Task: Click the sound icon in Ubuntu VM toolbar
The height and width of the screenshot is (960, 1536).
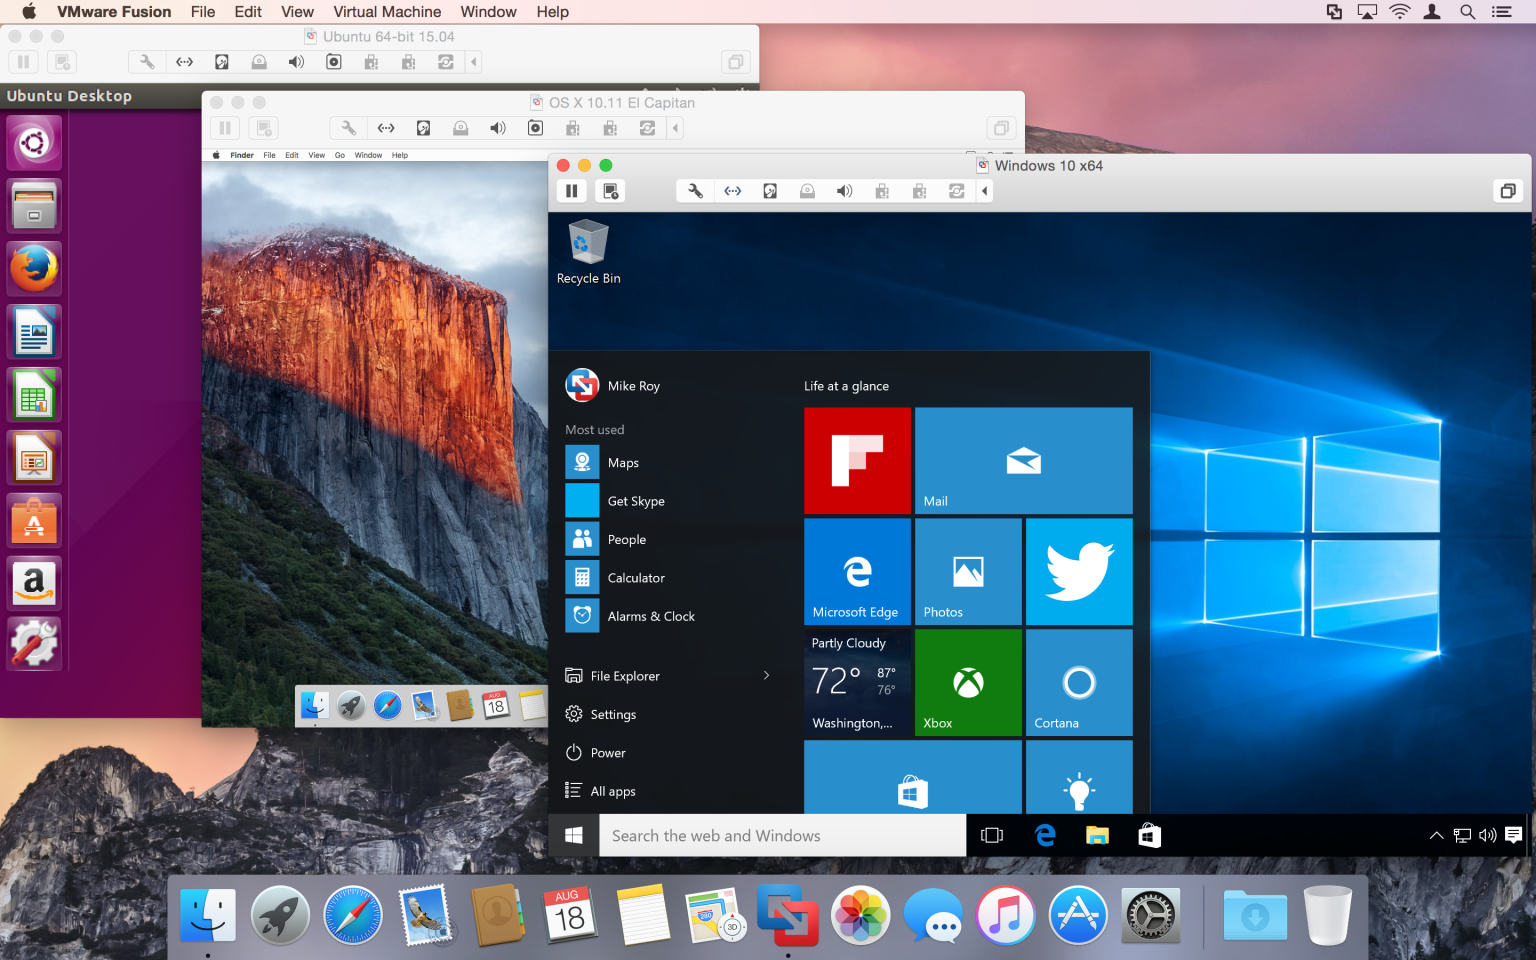Action: (295, 61)
